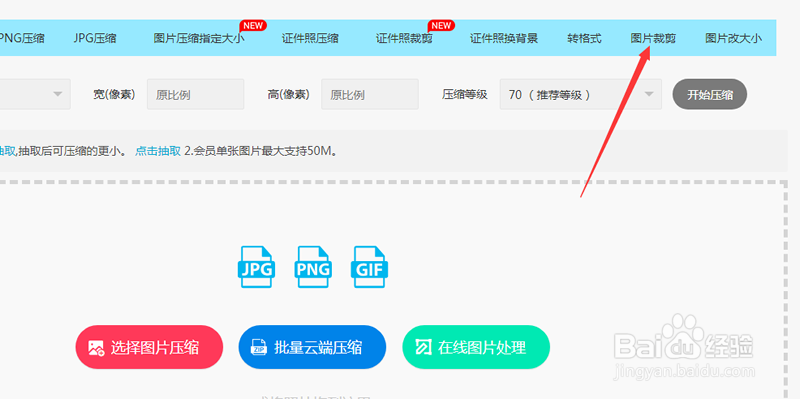The image size is (800, 399).
Task: Click the PNG file format icon
Action: coord(313,267)
